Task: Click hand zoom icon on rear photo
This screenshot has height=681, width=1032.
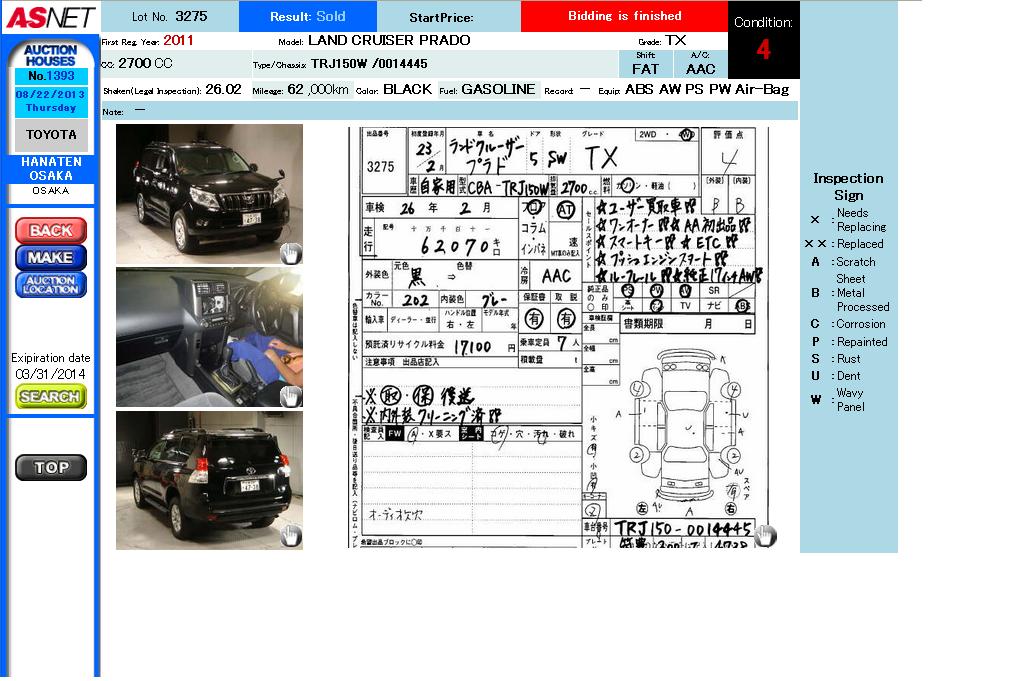Action: click(290, 537)
